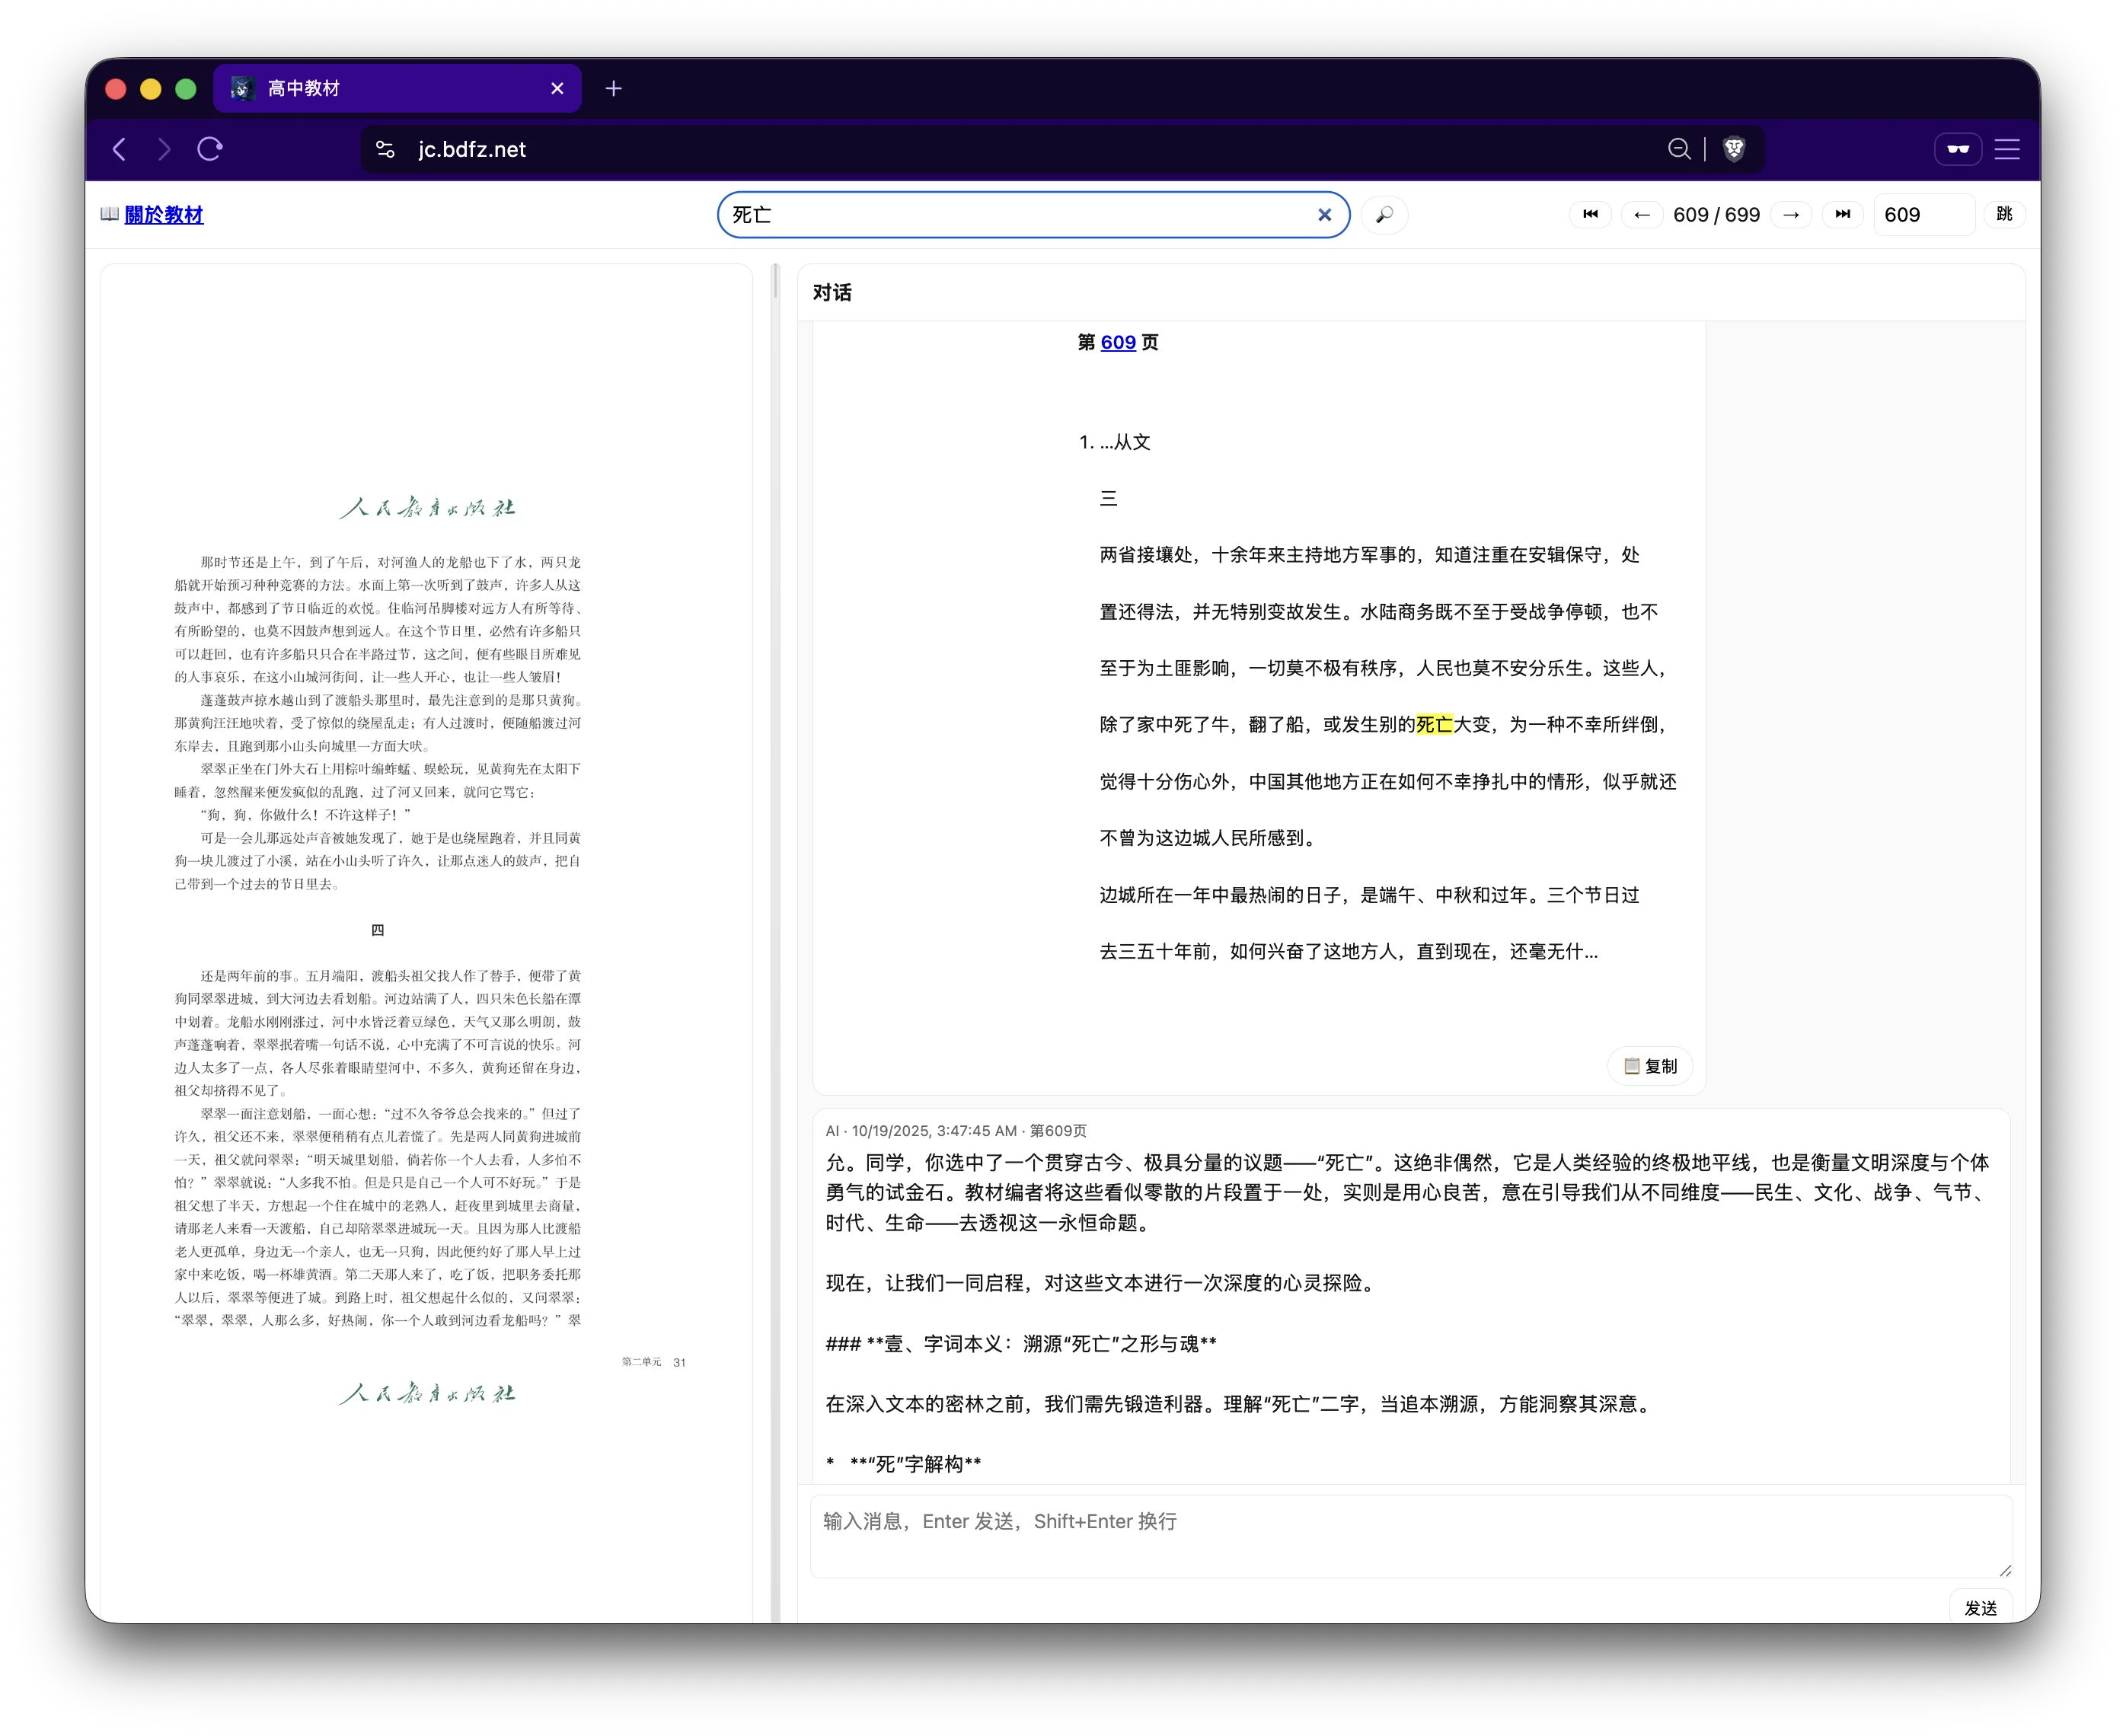2126x1736 pixels.
Task: Navigate back with the browser back button
Action: click(119, 149)
